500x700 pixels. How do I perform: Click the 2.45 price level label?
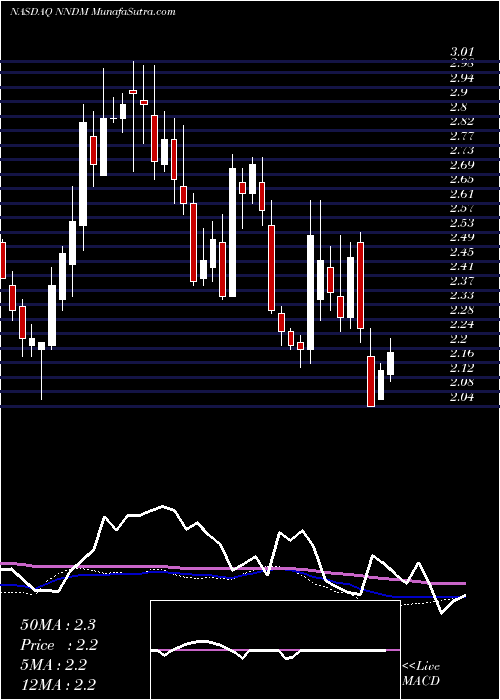[462, 252]
